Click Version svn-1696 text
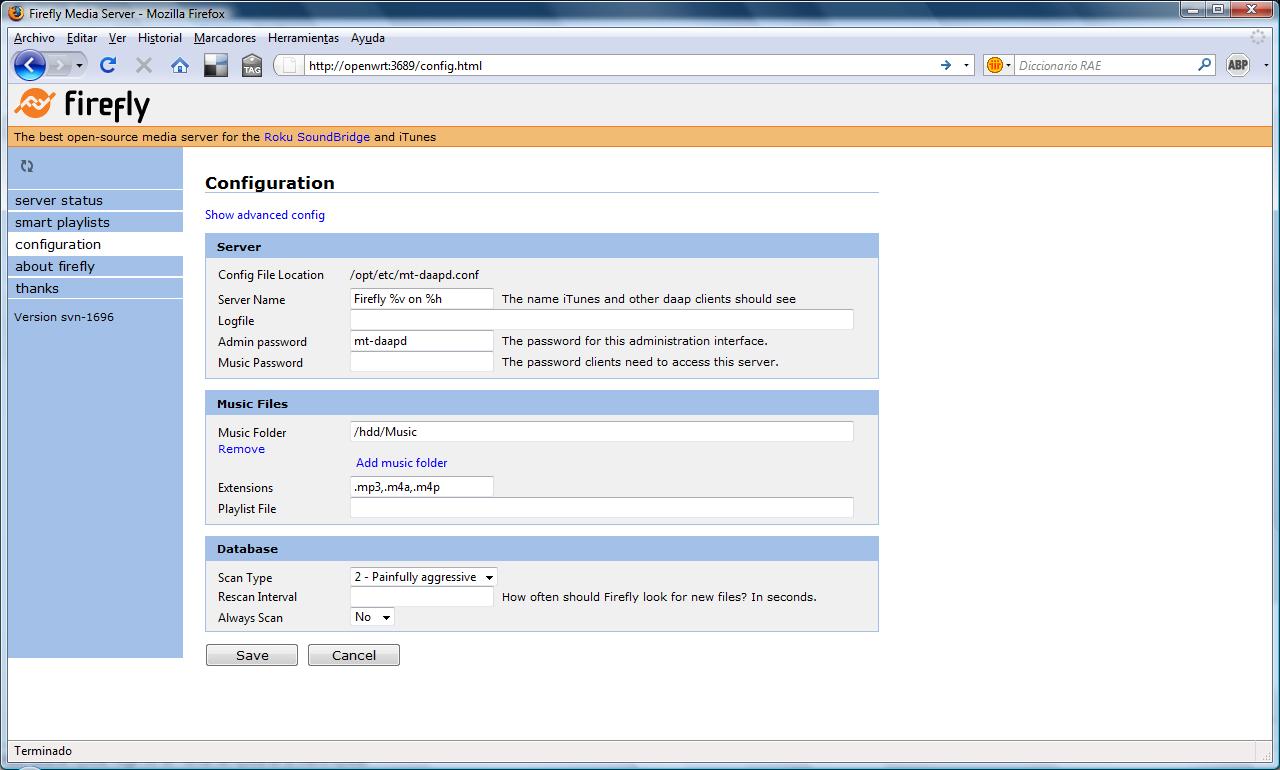1280x770 pixels. [64, 317]
